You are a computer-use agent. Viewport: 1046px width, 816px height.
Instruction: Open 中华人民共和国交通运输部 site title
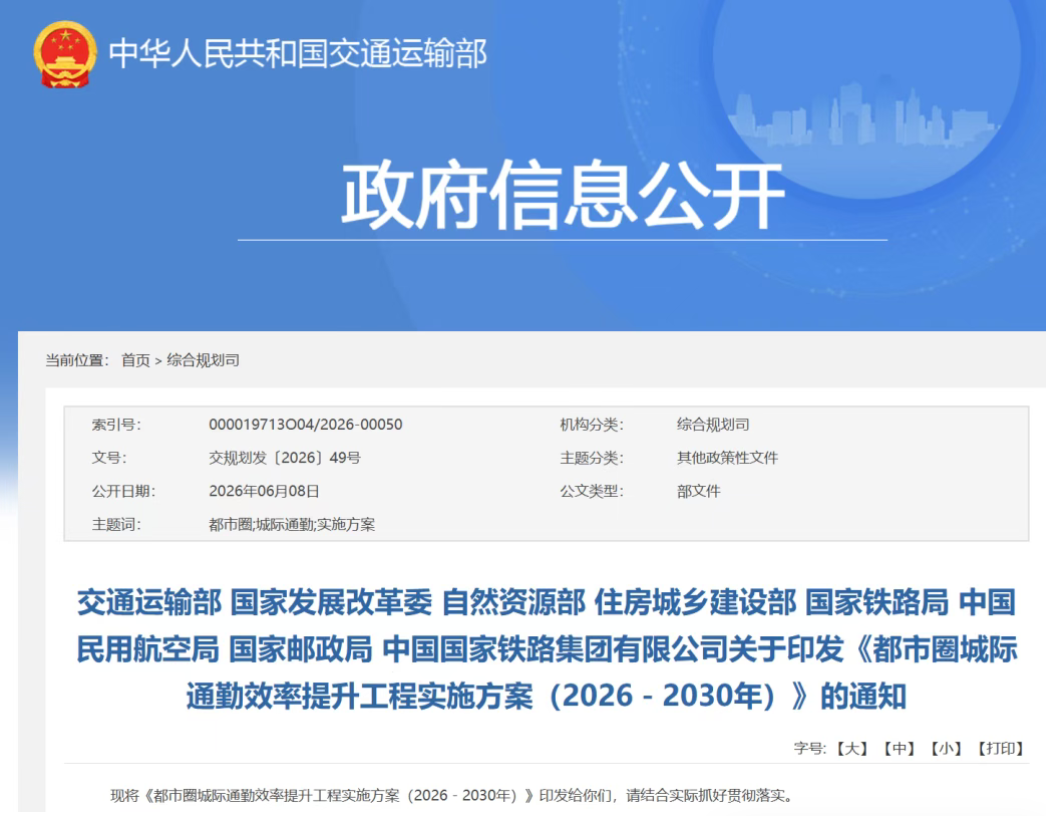298,53
